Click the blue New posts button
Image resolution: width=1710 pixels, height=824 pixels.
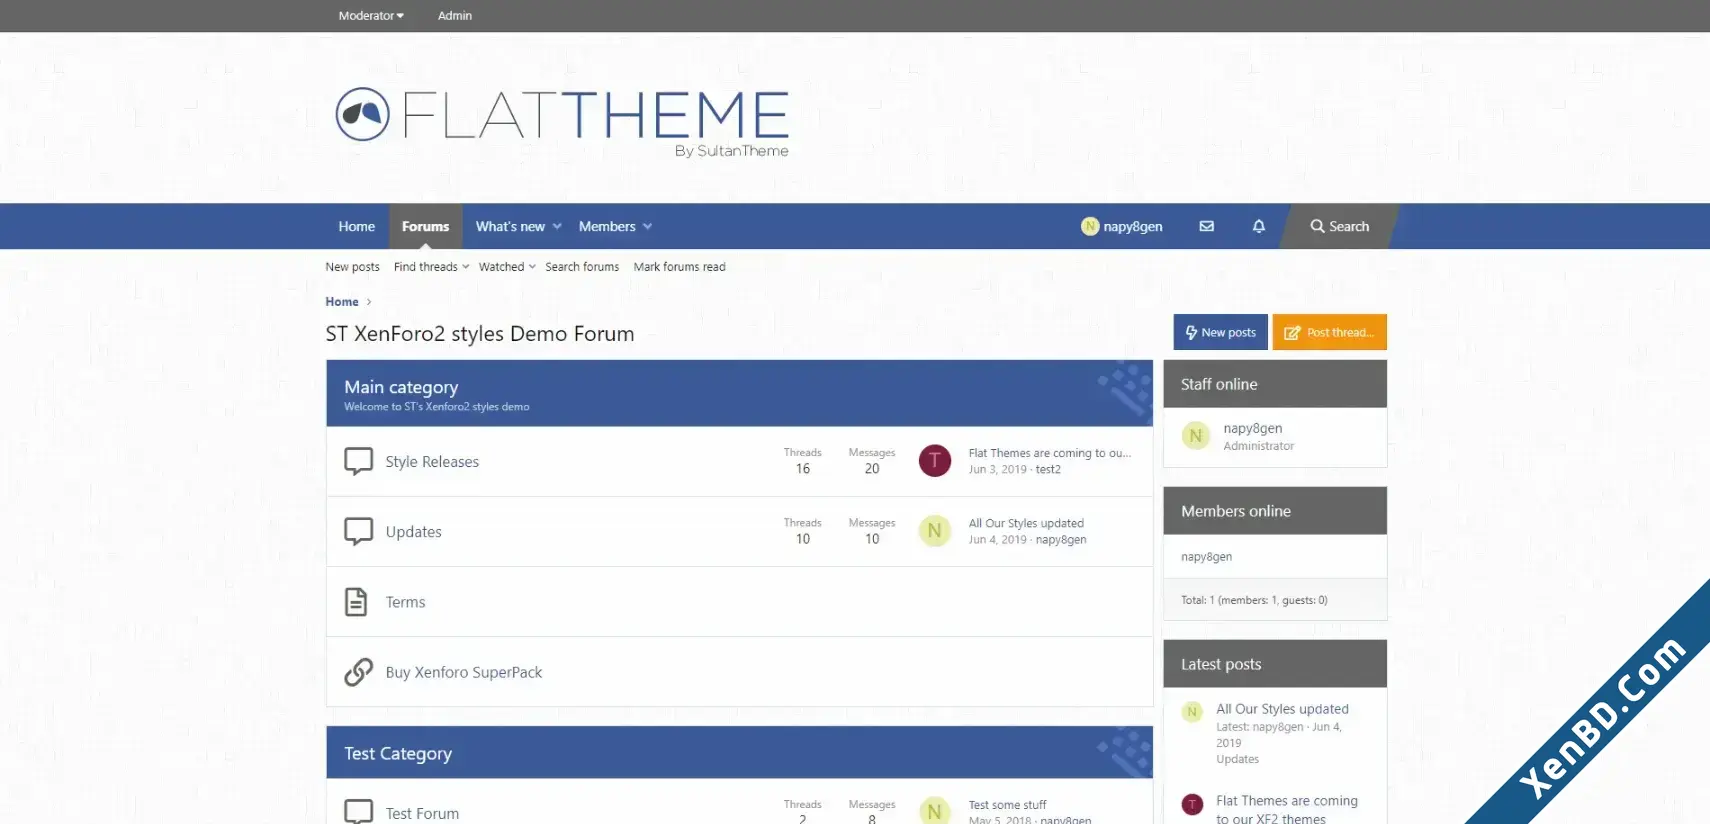(x=1220, y=332)
